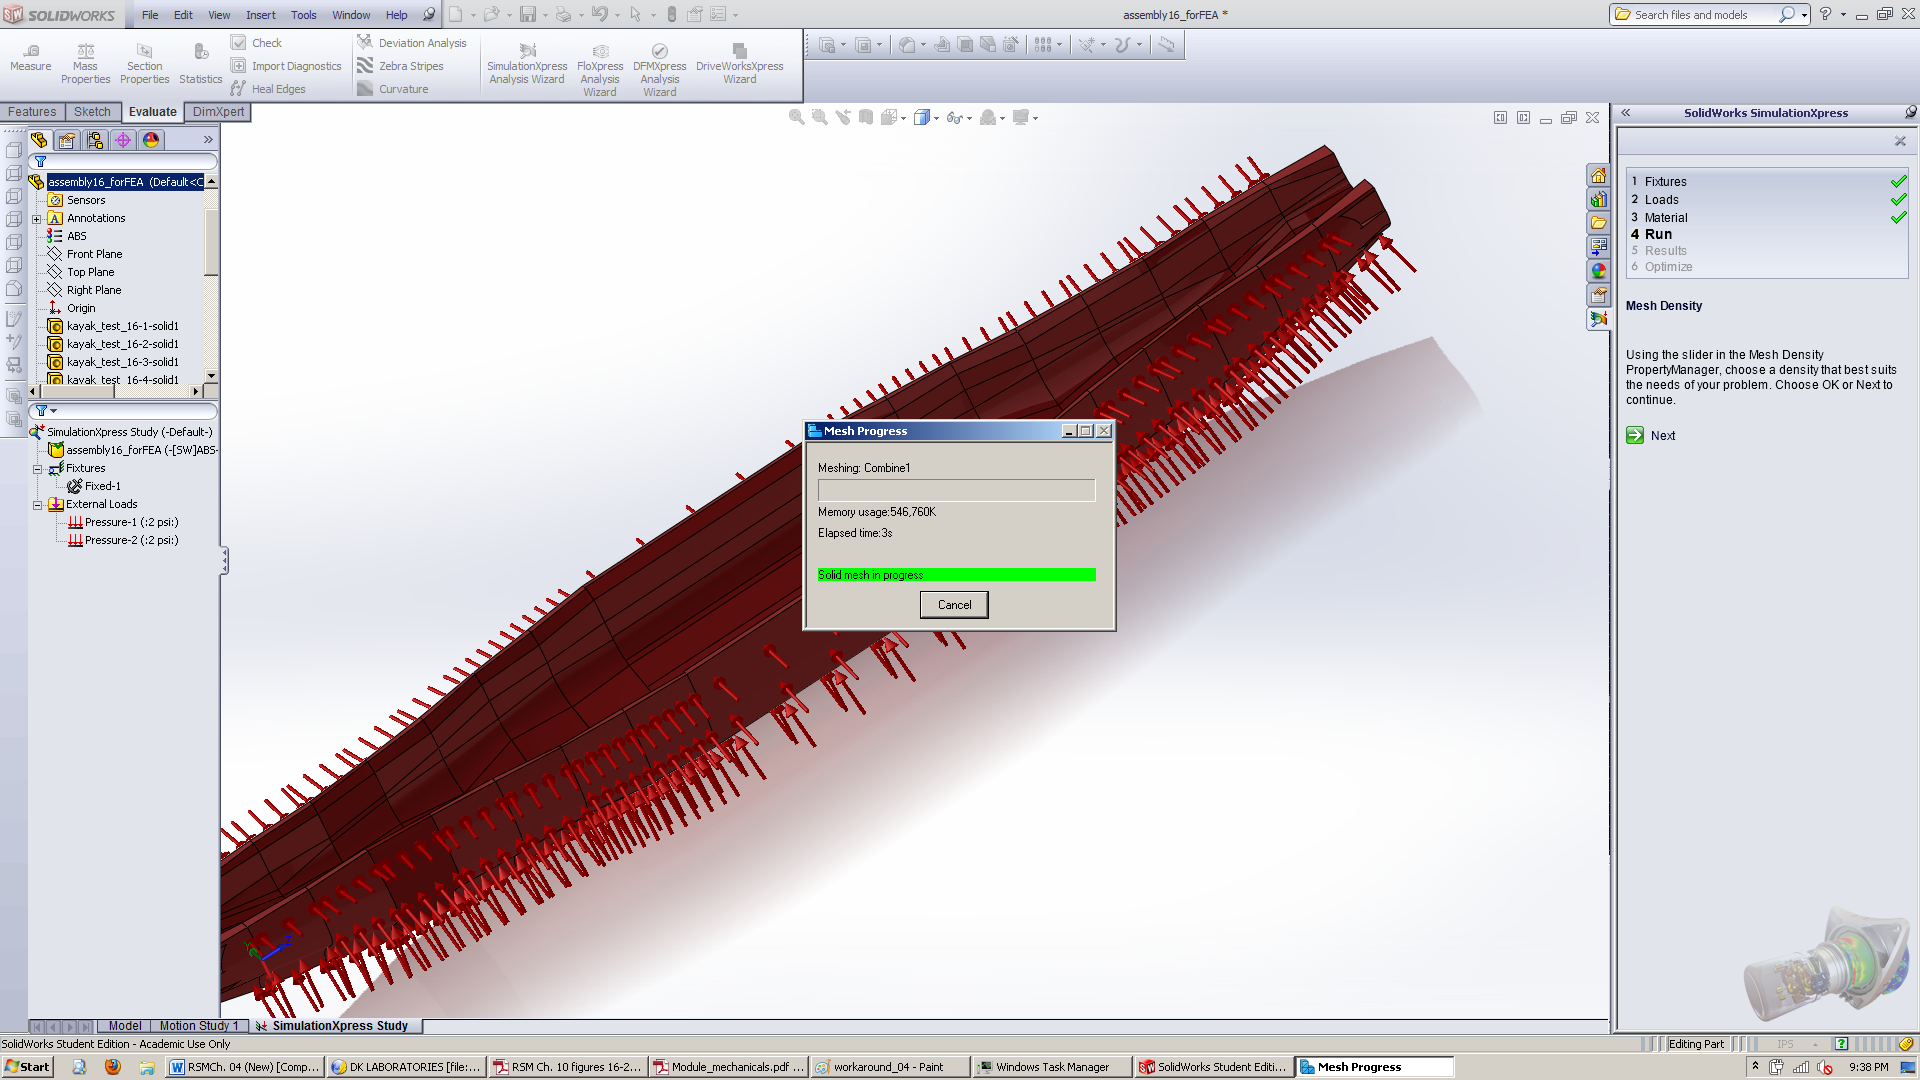Open the Insert menu
The height and width of the screenshot is (1080, 1920).
click(261, 15)
